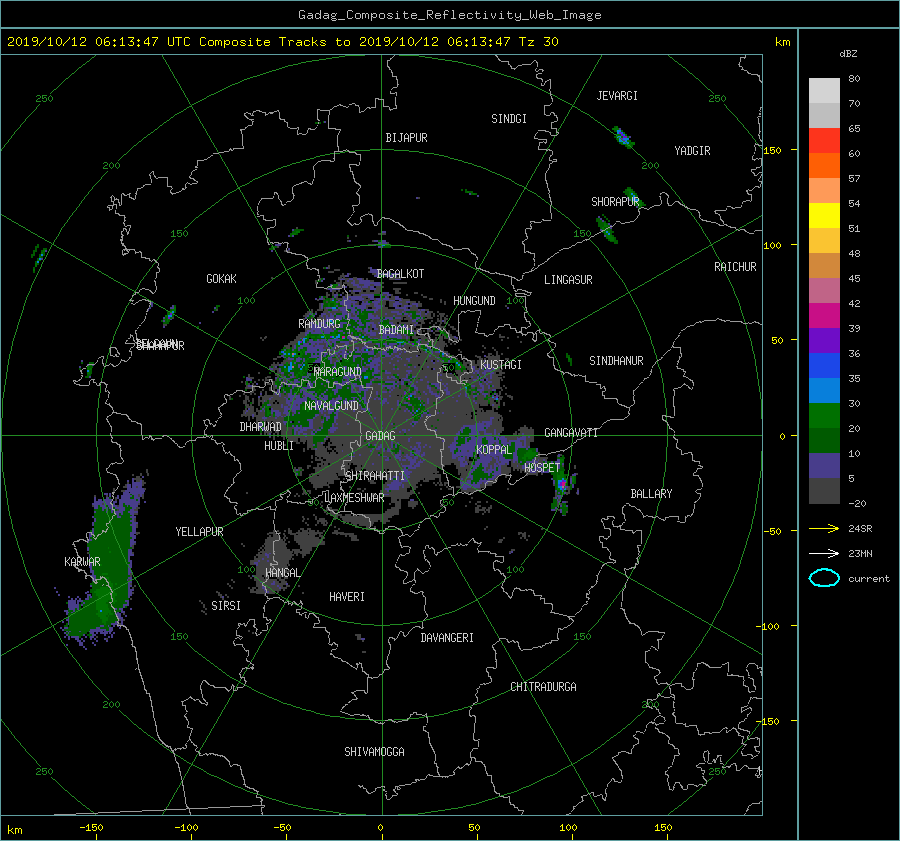The height and width of the screenshot is (841, 900).
Task: Click the cyan 'current' ellipse legend icon
Action: coord(824,578)
